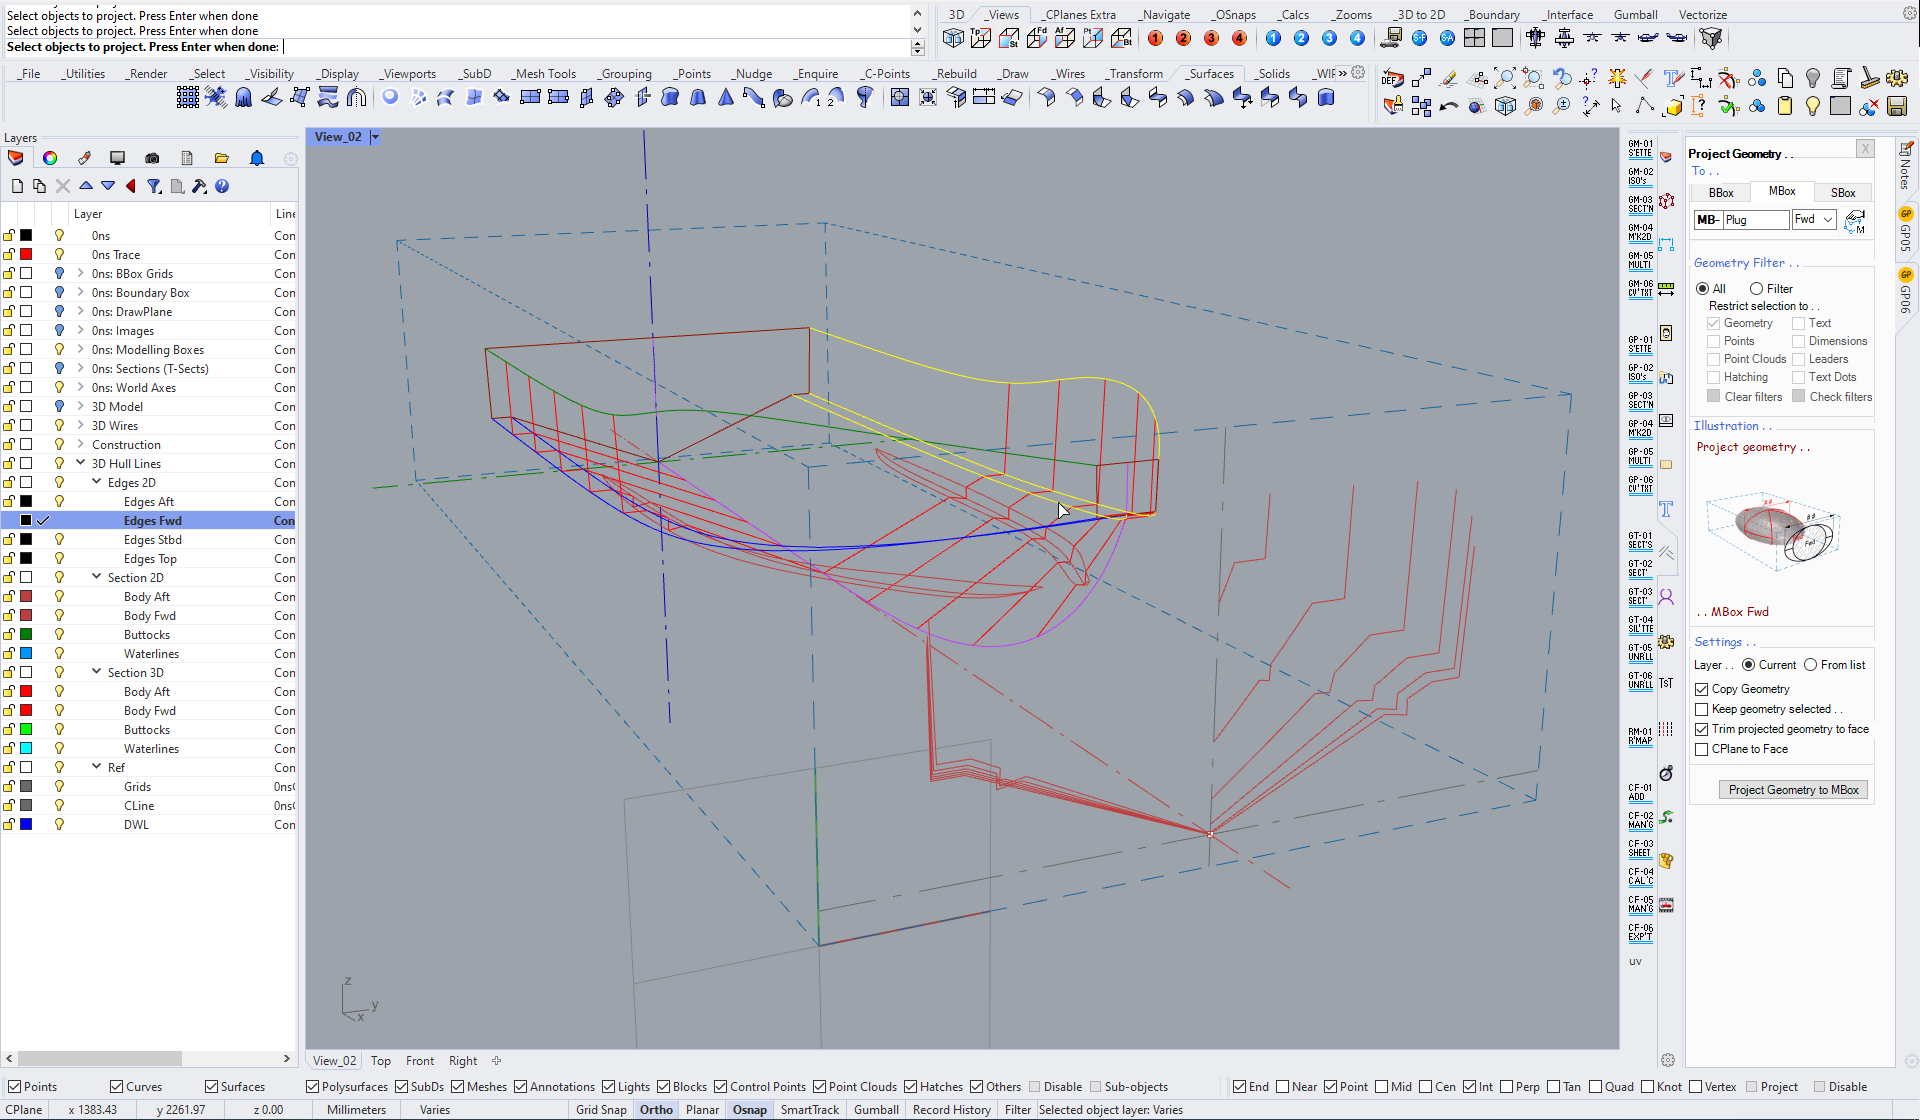Open layer tools hammer icon
The height and width of the screenshot is (1120, 1920).
click(x=199, y=186)
